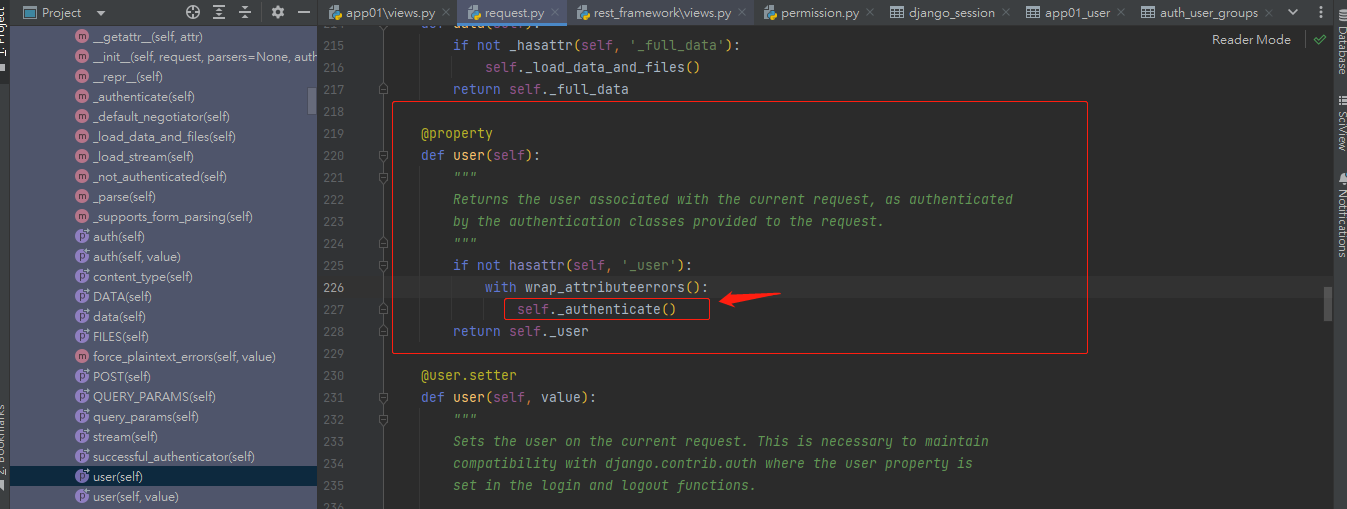Select _load_data_and_files(self) in the list
The image size is (1347, 509).
point(163,136)
